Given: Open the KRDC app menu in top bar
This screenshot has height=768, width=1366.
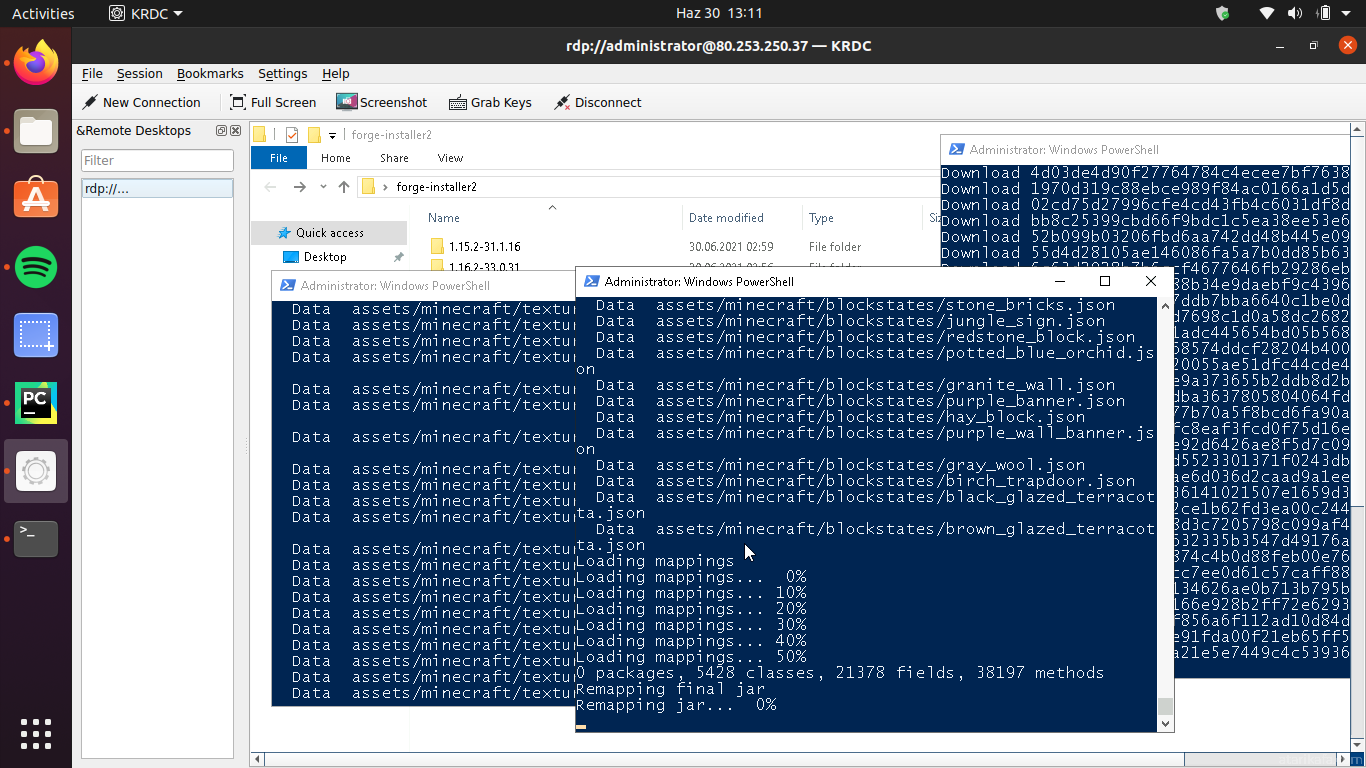Looking at the screenshot, I should [146, 13].
